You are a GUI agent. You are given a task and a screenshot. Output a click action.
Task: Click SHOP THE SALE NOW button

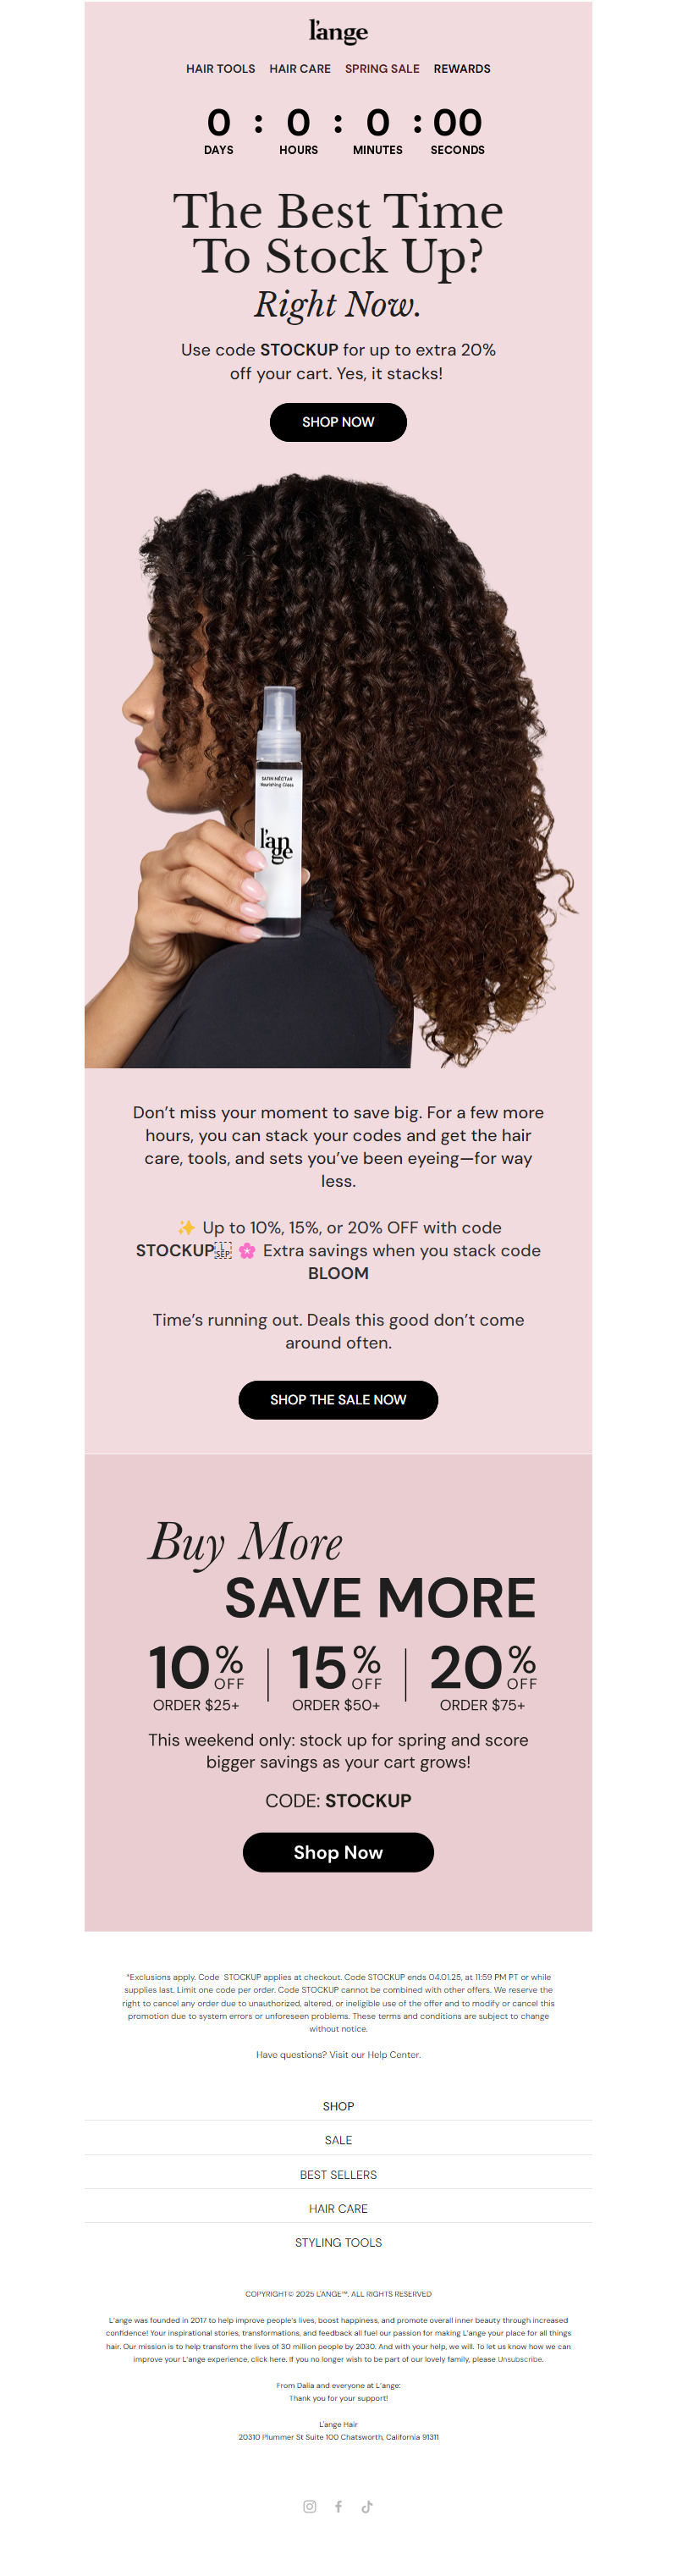pyautogui.click(x=338, y=1399)
